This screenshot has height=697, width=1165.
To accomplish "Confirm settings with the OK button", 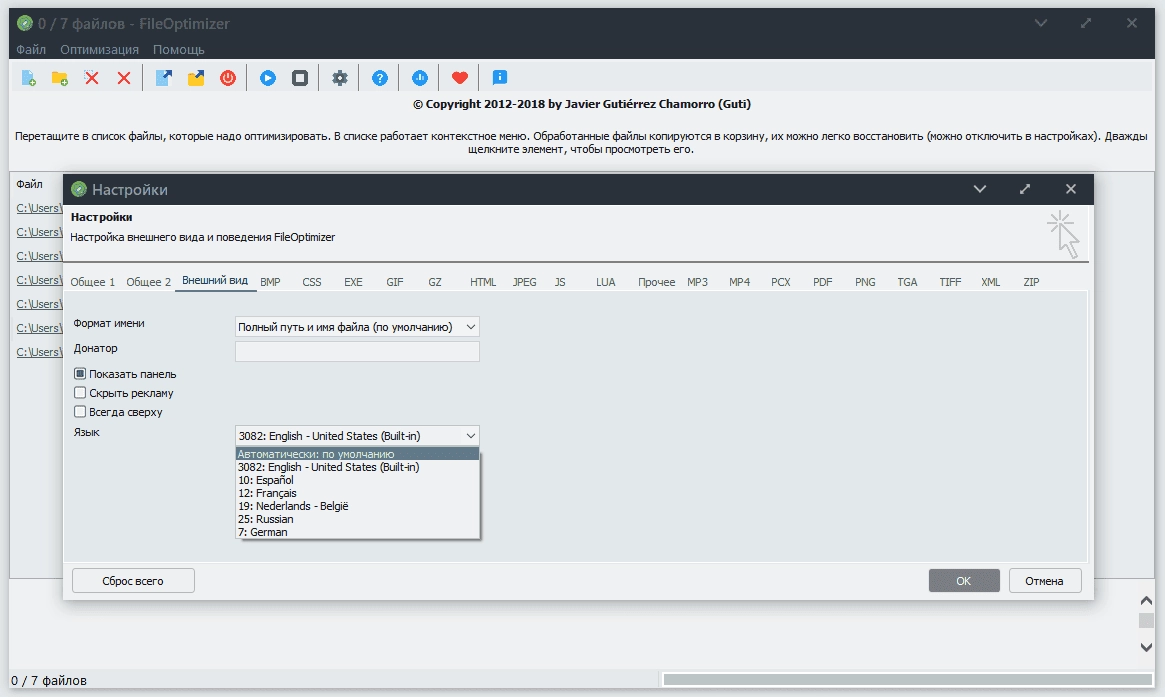I will coord(964,580).
